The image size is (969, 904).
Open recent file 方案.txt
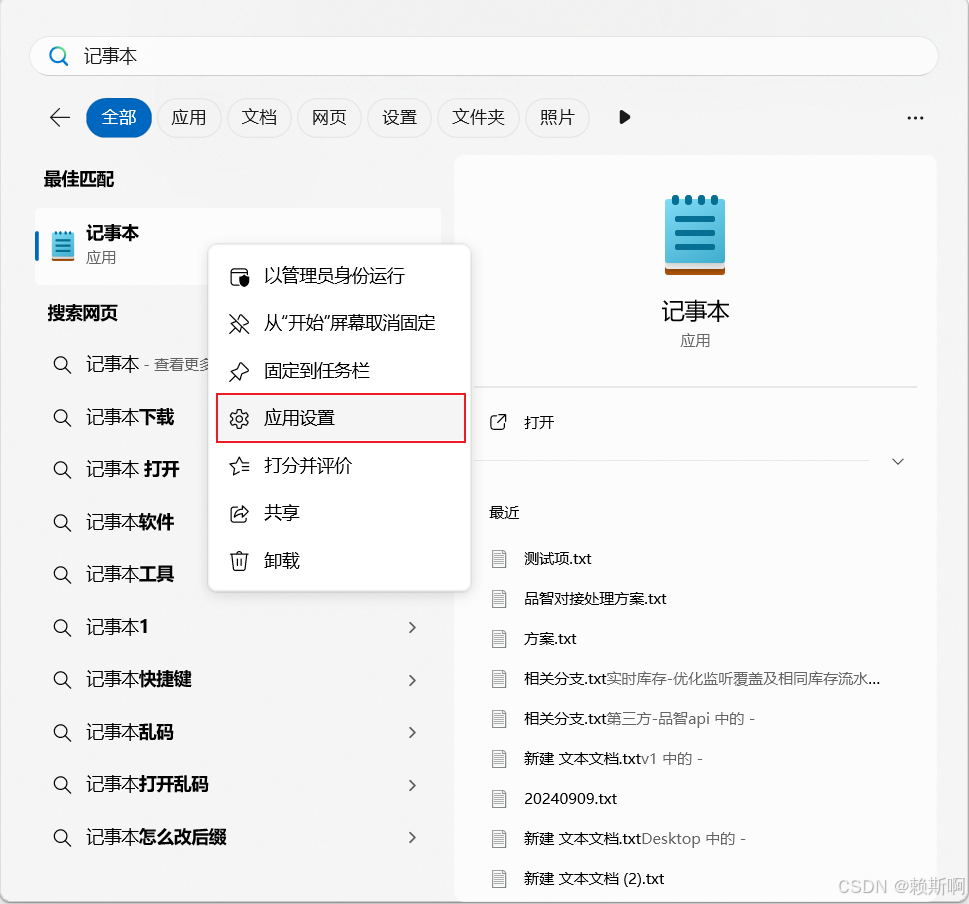(550, 639)
